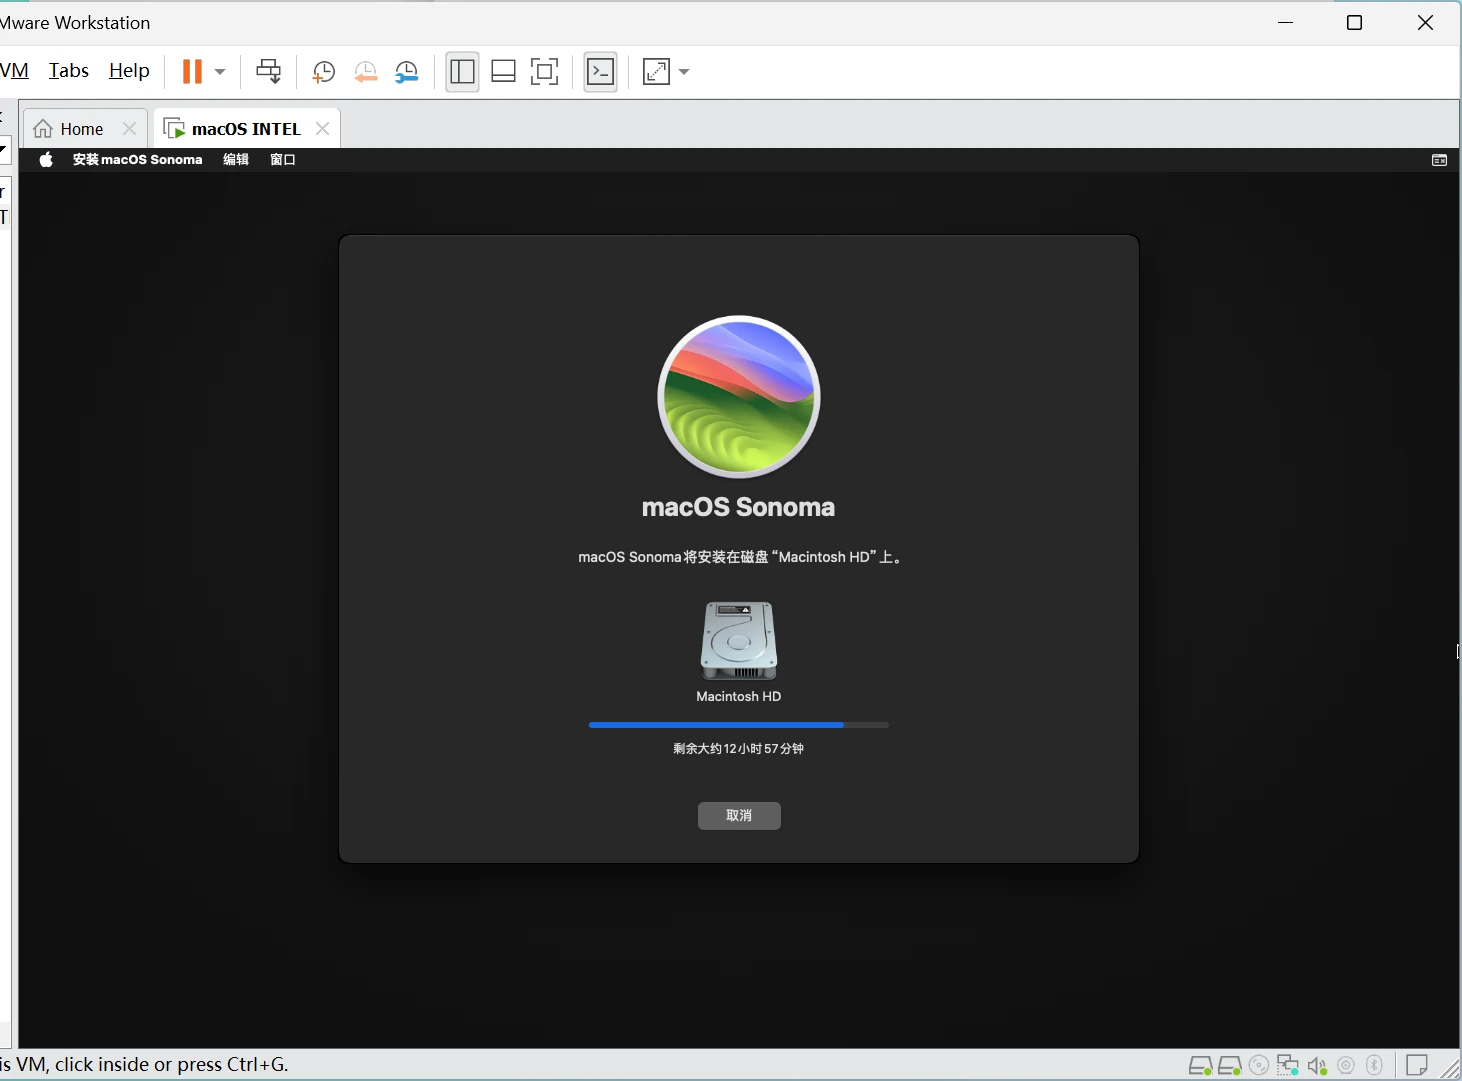Open the 窗口 menu
The height and width of the screenshot is (1081, 1462).
point(283,160)
